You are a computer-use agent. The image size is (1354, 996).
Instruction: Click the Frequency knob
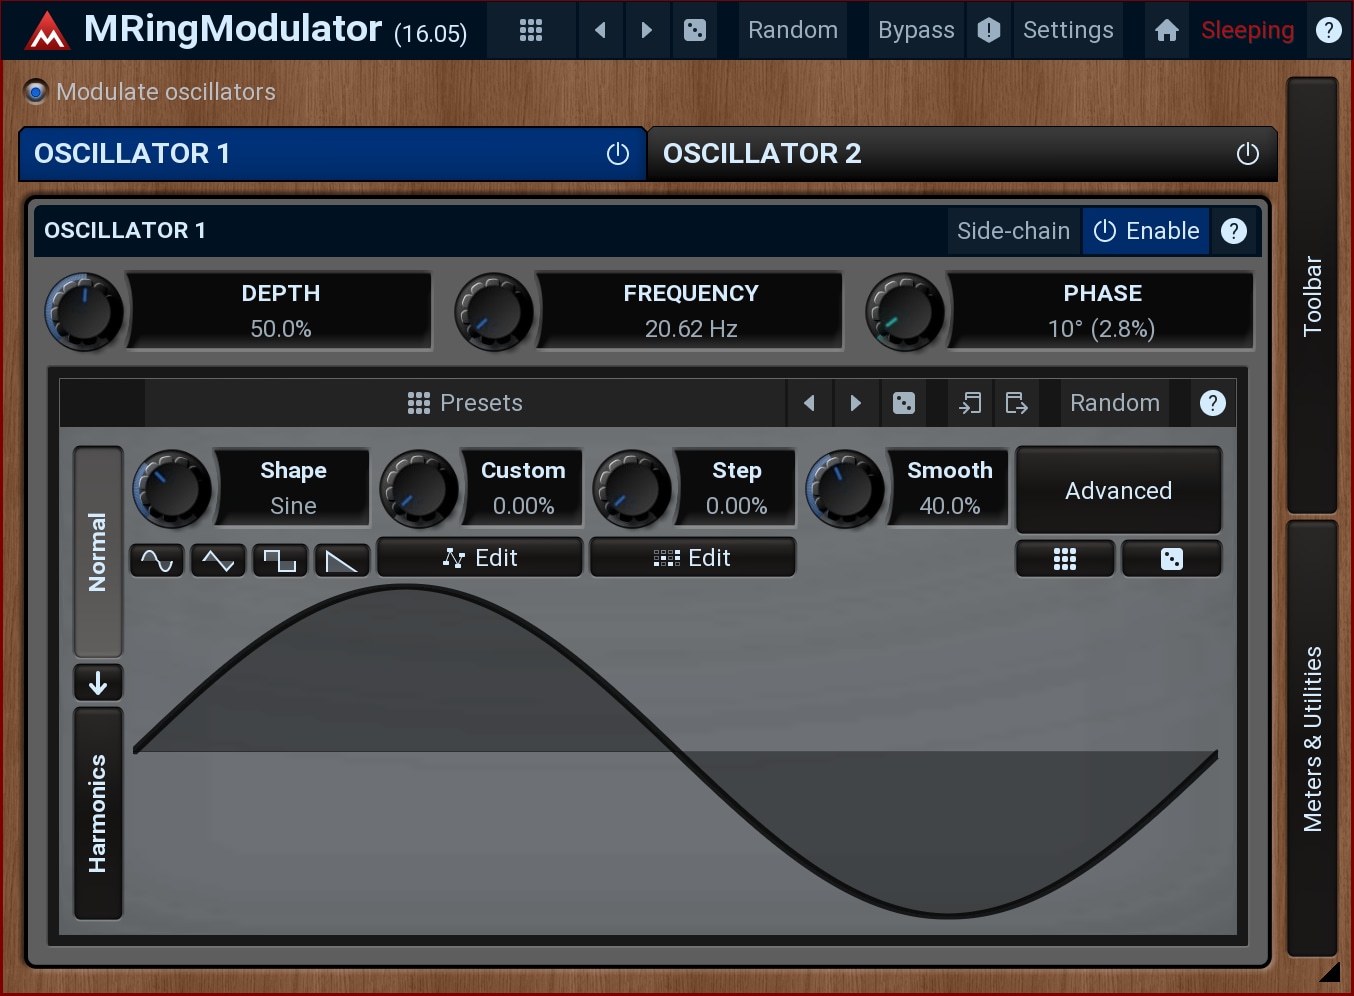(x=494, y=312)
